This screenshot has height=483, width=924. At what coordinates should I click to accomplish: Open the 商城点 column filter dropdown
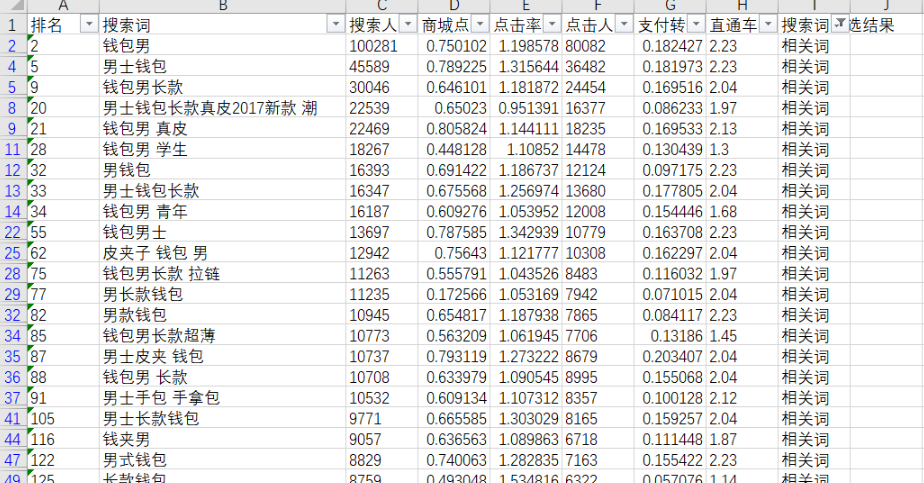(480, 25)
